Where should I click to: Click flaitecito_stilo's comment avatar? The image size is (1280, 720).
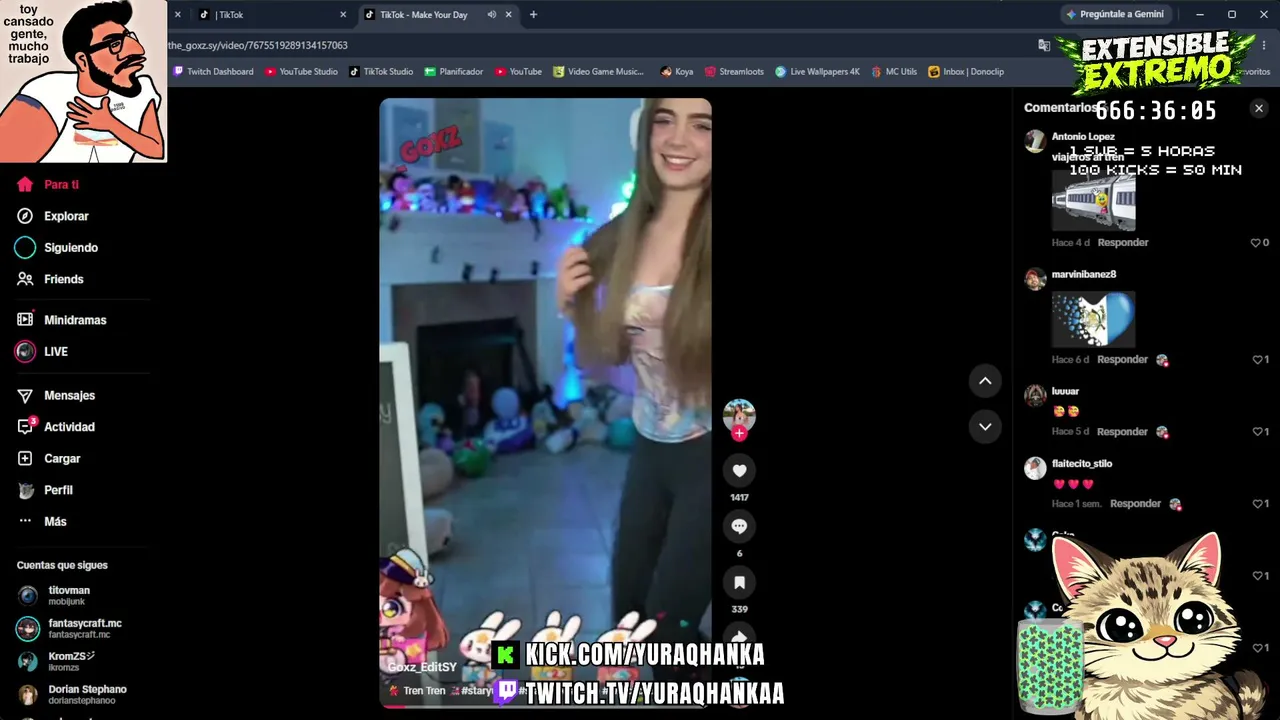[x=1035, y=468]
